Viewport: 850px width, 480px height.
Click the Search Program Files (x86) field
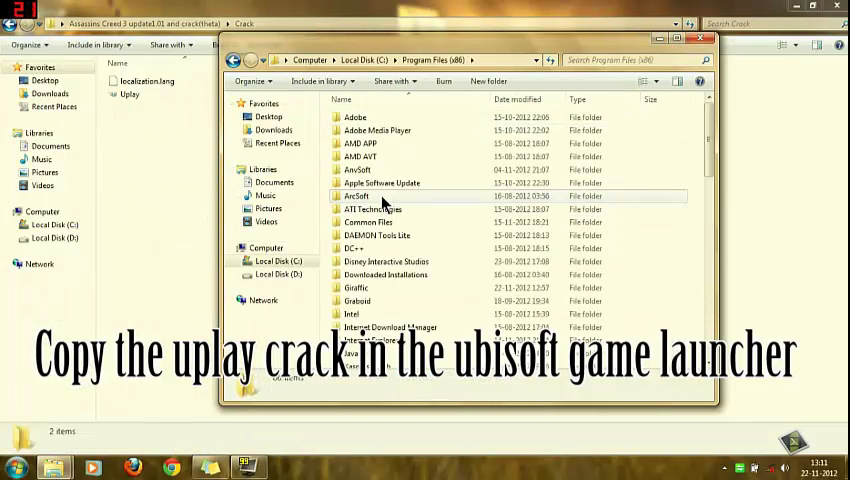[630, 60]
